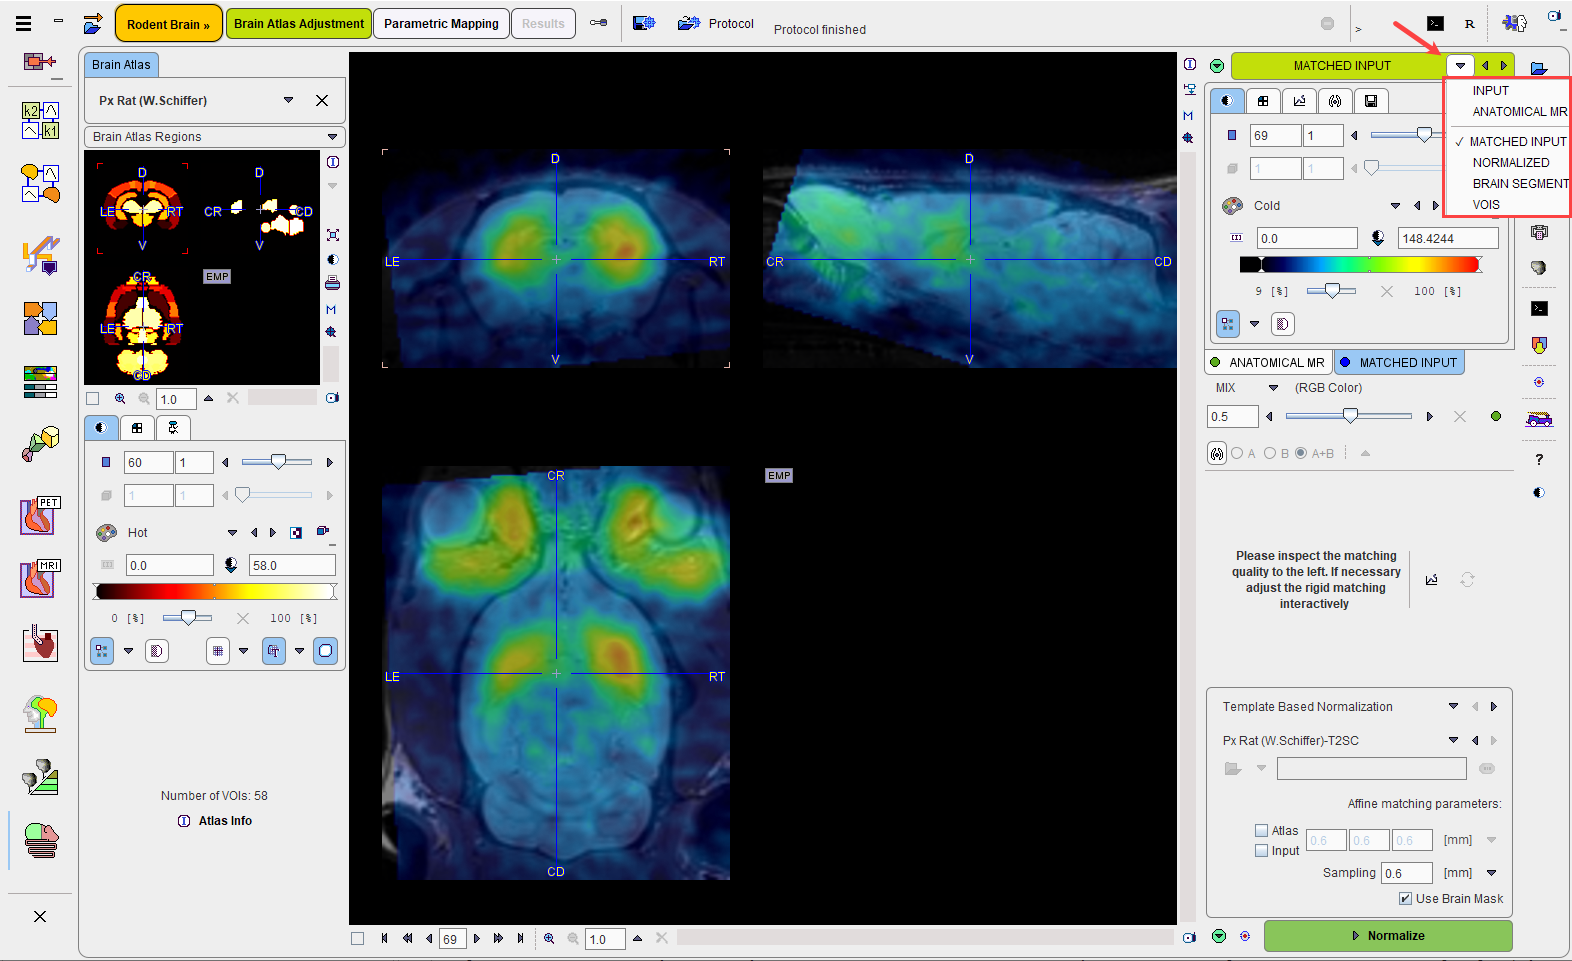Select the B radio button
The image size is (1572, 961).
pos(1270,453)
